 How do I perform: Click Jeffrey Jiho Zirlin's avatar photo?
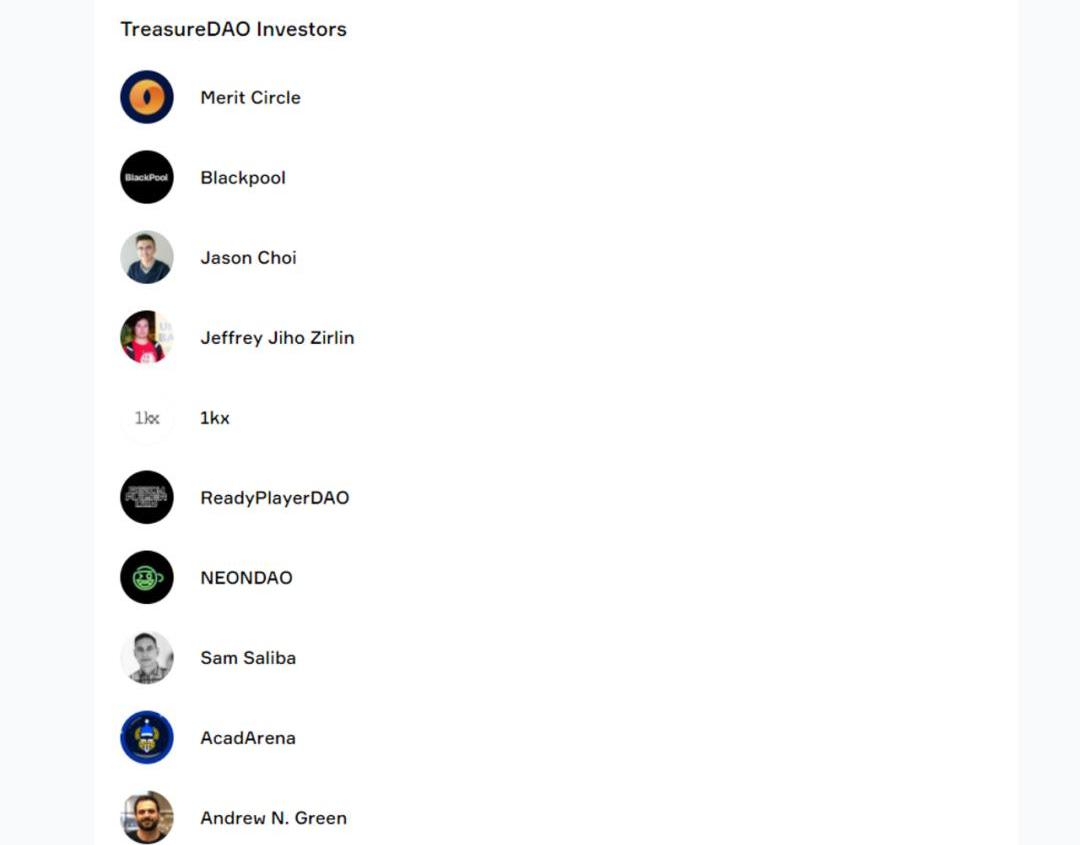click(147, 337)
